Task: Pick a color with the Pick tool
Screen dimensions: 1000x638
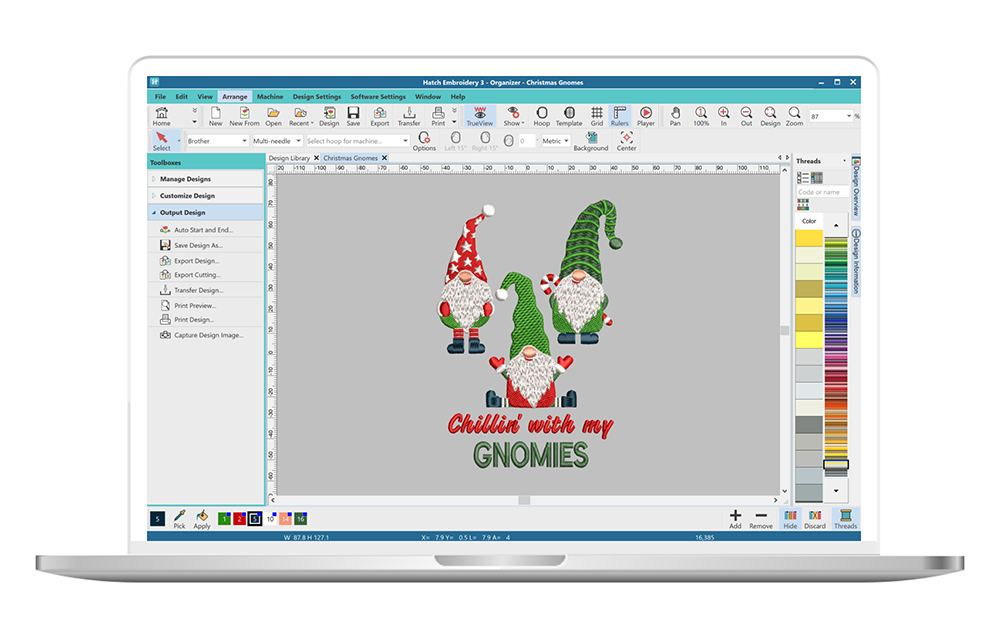Action: coord(180,518)
